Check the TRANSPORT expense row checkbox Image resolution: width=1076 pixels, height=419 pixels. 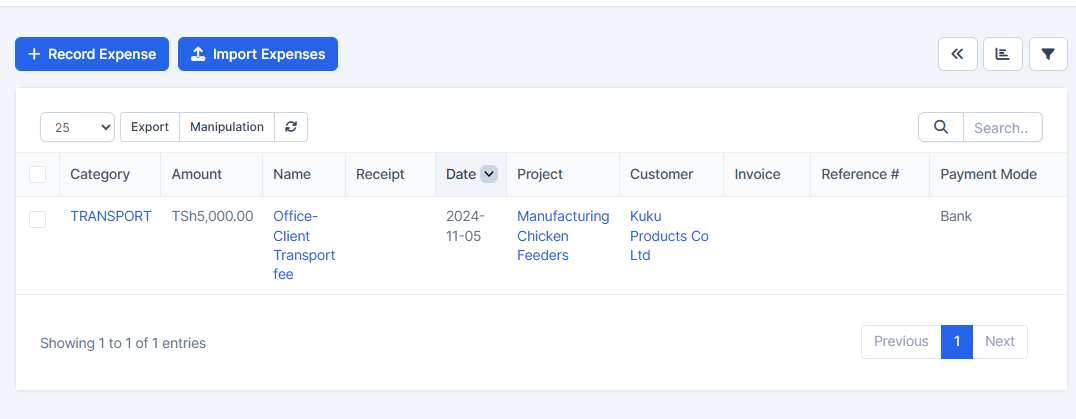[38, 219]
